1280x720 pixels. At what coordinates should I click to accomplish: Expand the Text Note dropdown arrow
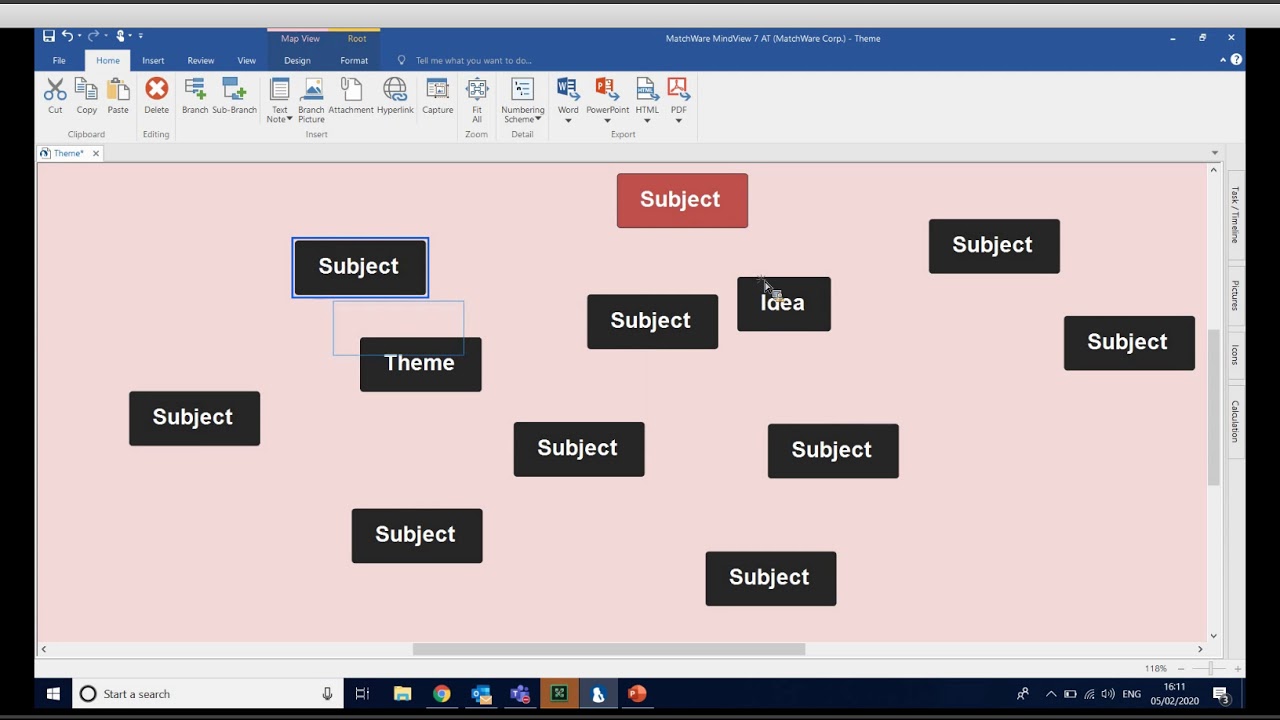click(289, 119)
